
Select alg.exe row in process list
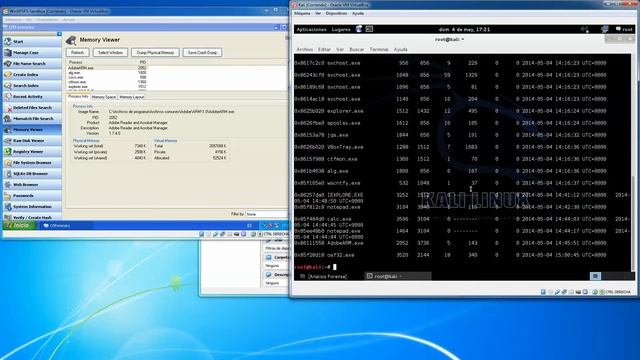[x=107, y=73]
